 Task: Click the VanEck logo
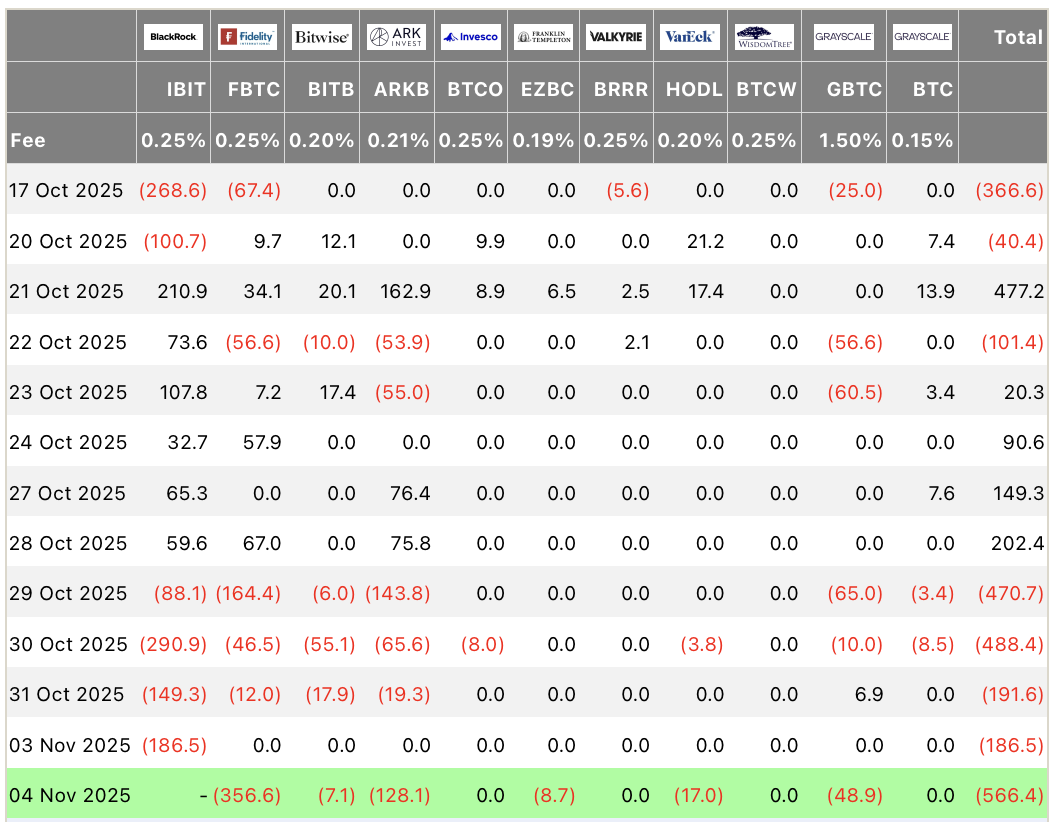(689, 37)
